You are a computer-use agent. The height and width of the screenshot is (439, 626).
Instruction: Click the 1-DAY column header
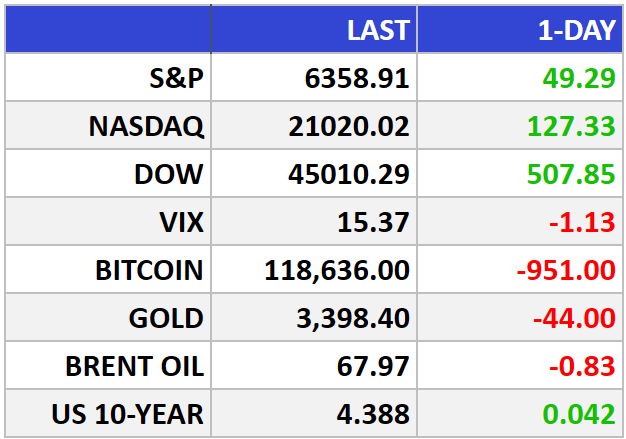[x=576, y=30]
